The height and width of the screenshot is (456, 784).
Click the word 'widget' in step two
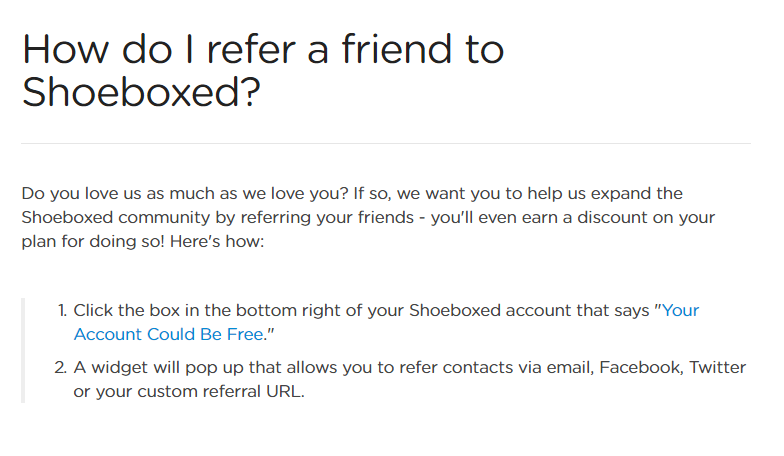pyautogui.click(x=120, y=368)
